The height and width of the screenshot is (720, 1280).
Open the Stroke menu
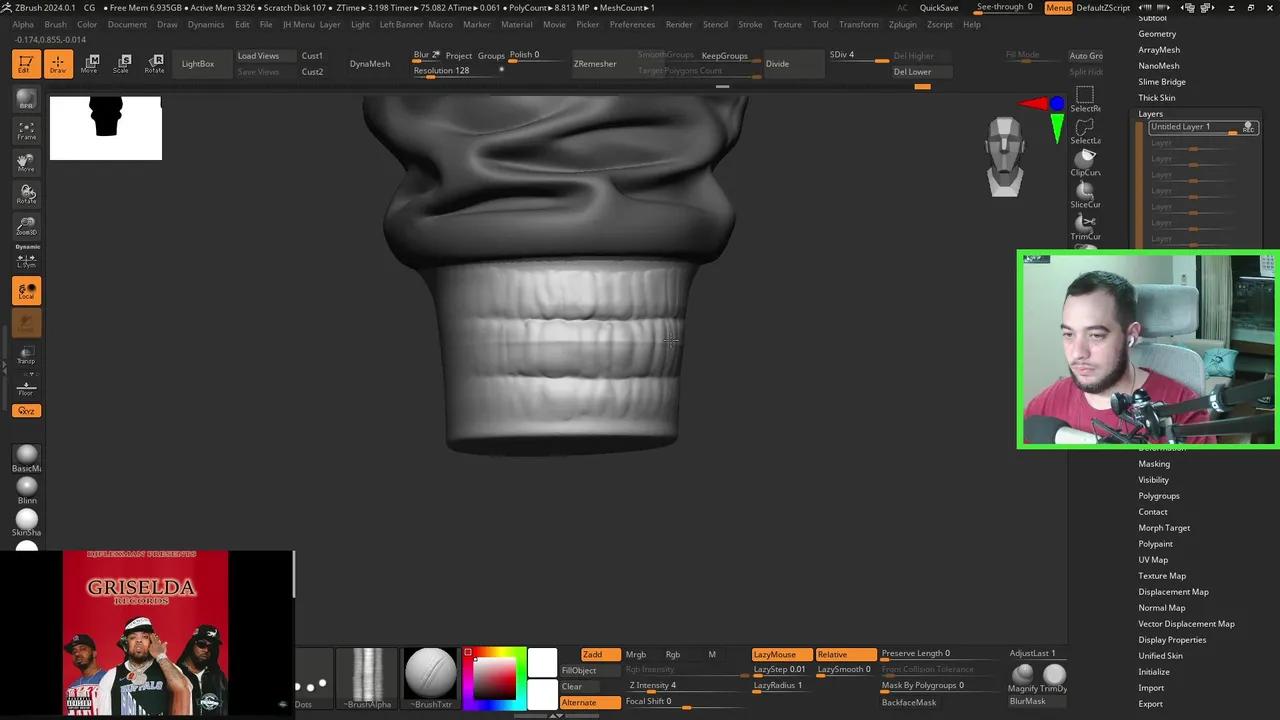(750, 24)
